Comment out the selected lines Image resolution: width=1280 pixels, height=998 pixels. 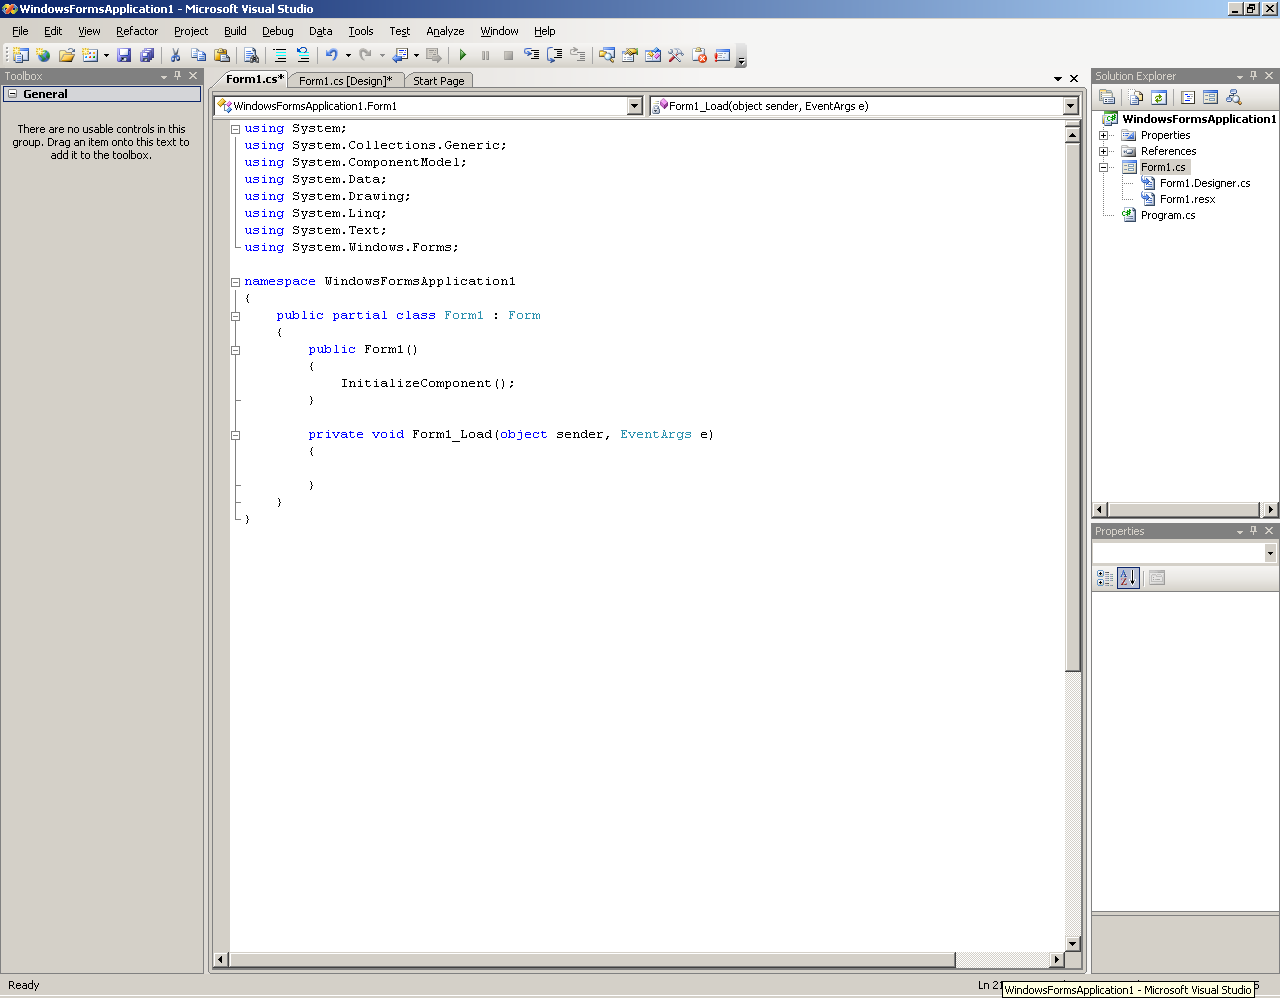[x=280, y=55]
